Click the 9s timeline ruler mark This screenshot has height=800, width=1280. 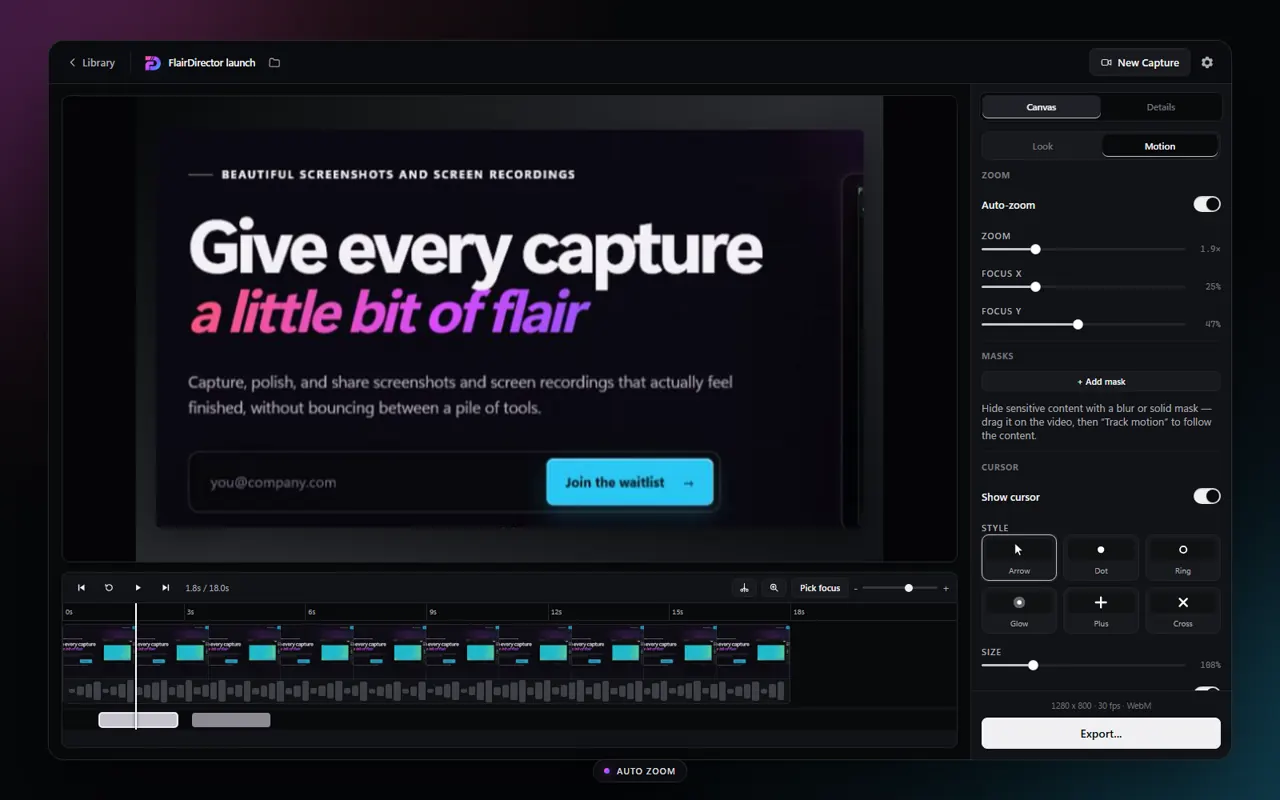[x=432, y=612]
